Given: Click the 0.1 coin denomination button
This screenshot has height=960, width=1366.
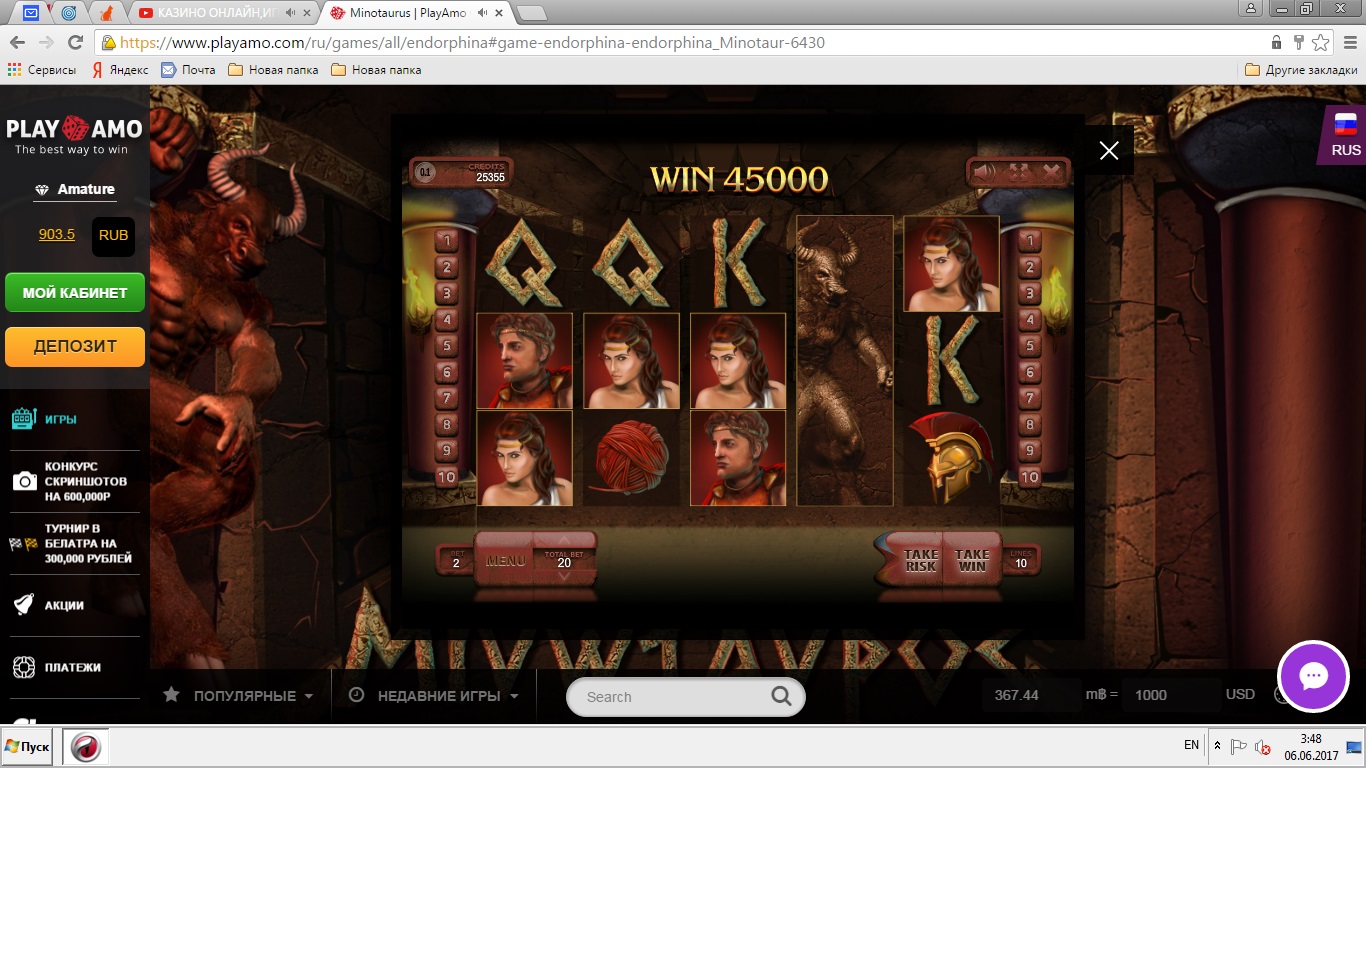Looking at the screenshot, I should pos(425,172).
